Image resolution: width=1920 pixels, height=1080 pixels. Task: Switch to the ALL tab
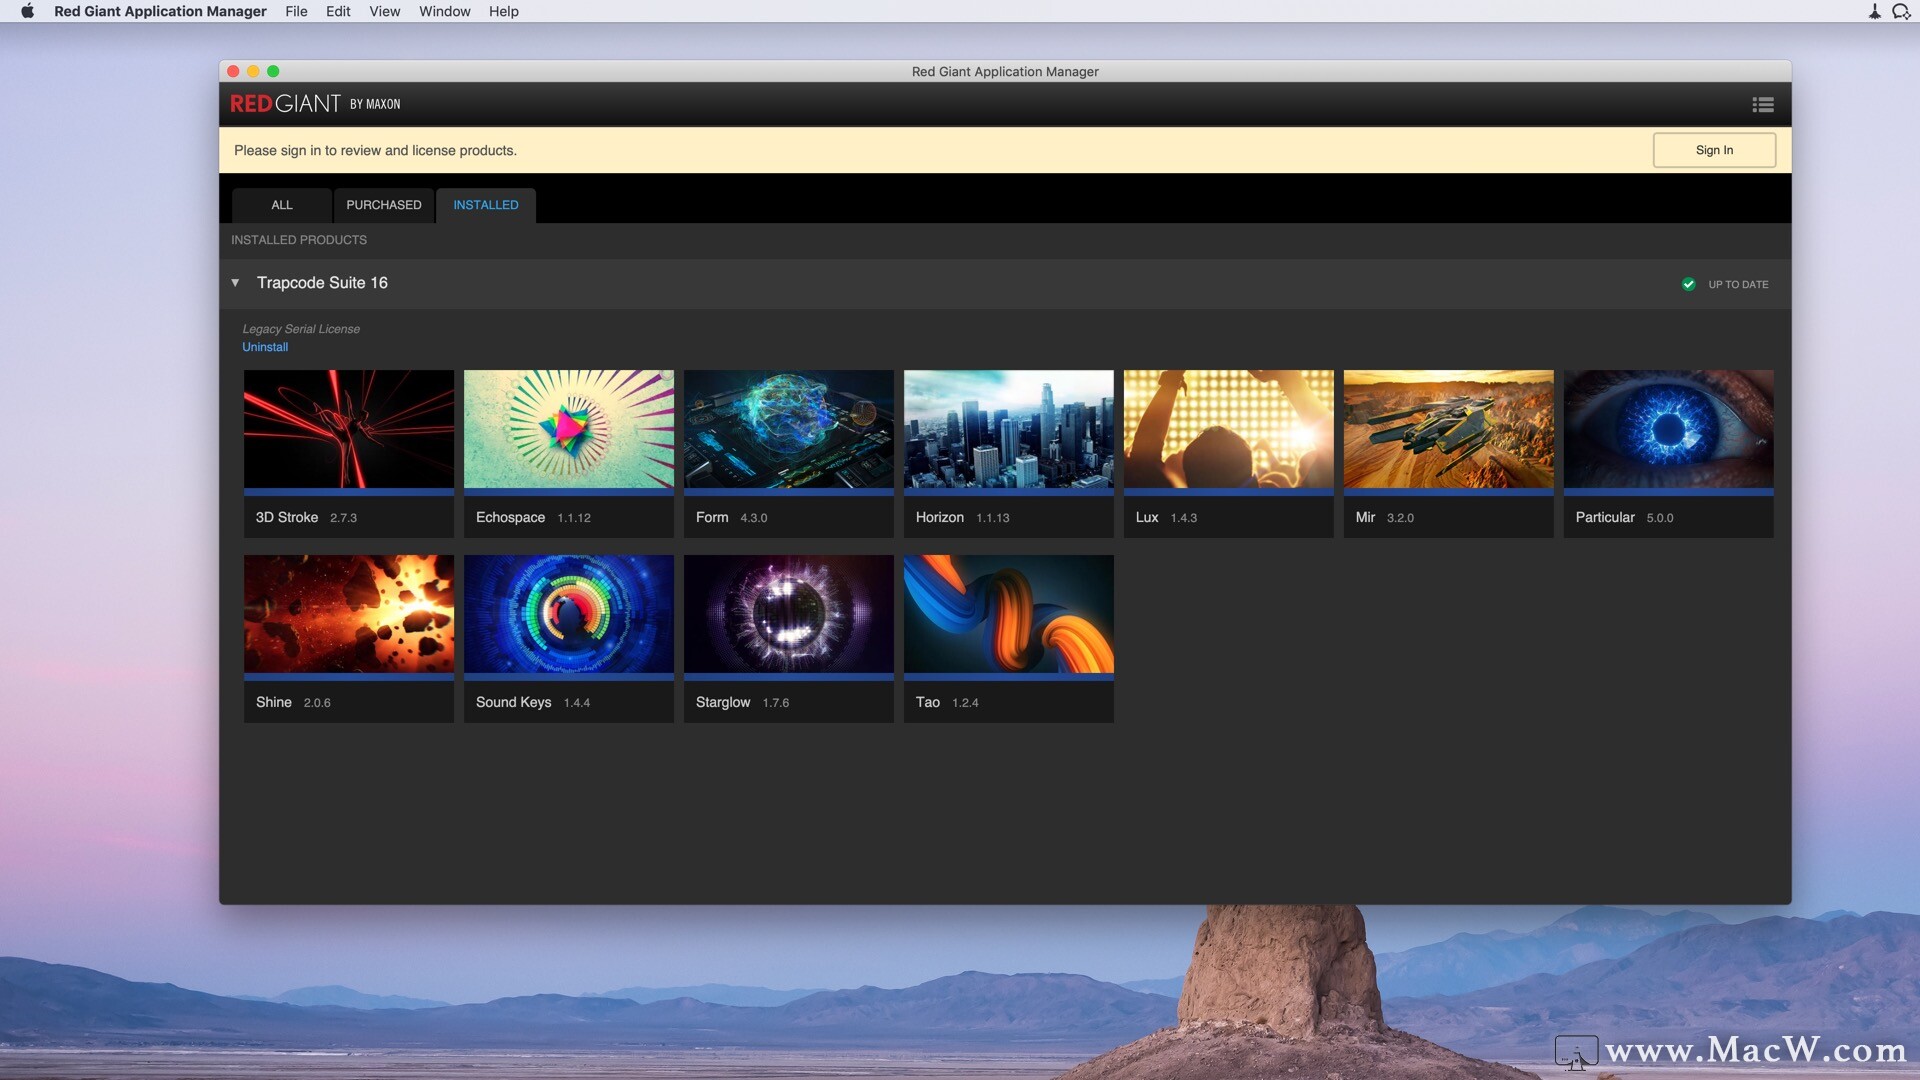[282, 205]
